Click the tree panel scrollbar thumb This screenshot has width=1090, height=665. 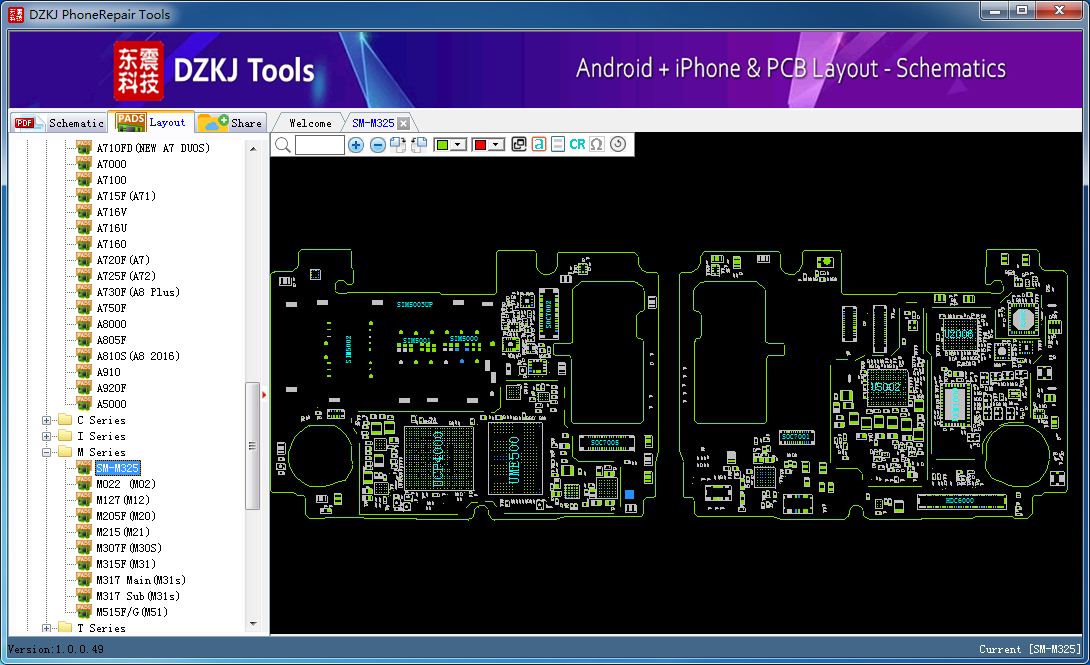coord(253,446)
